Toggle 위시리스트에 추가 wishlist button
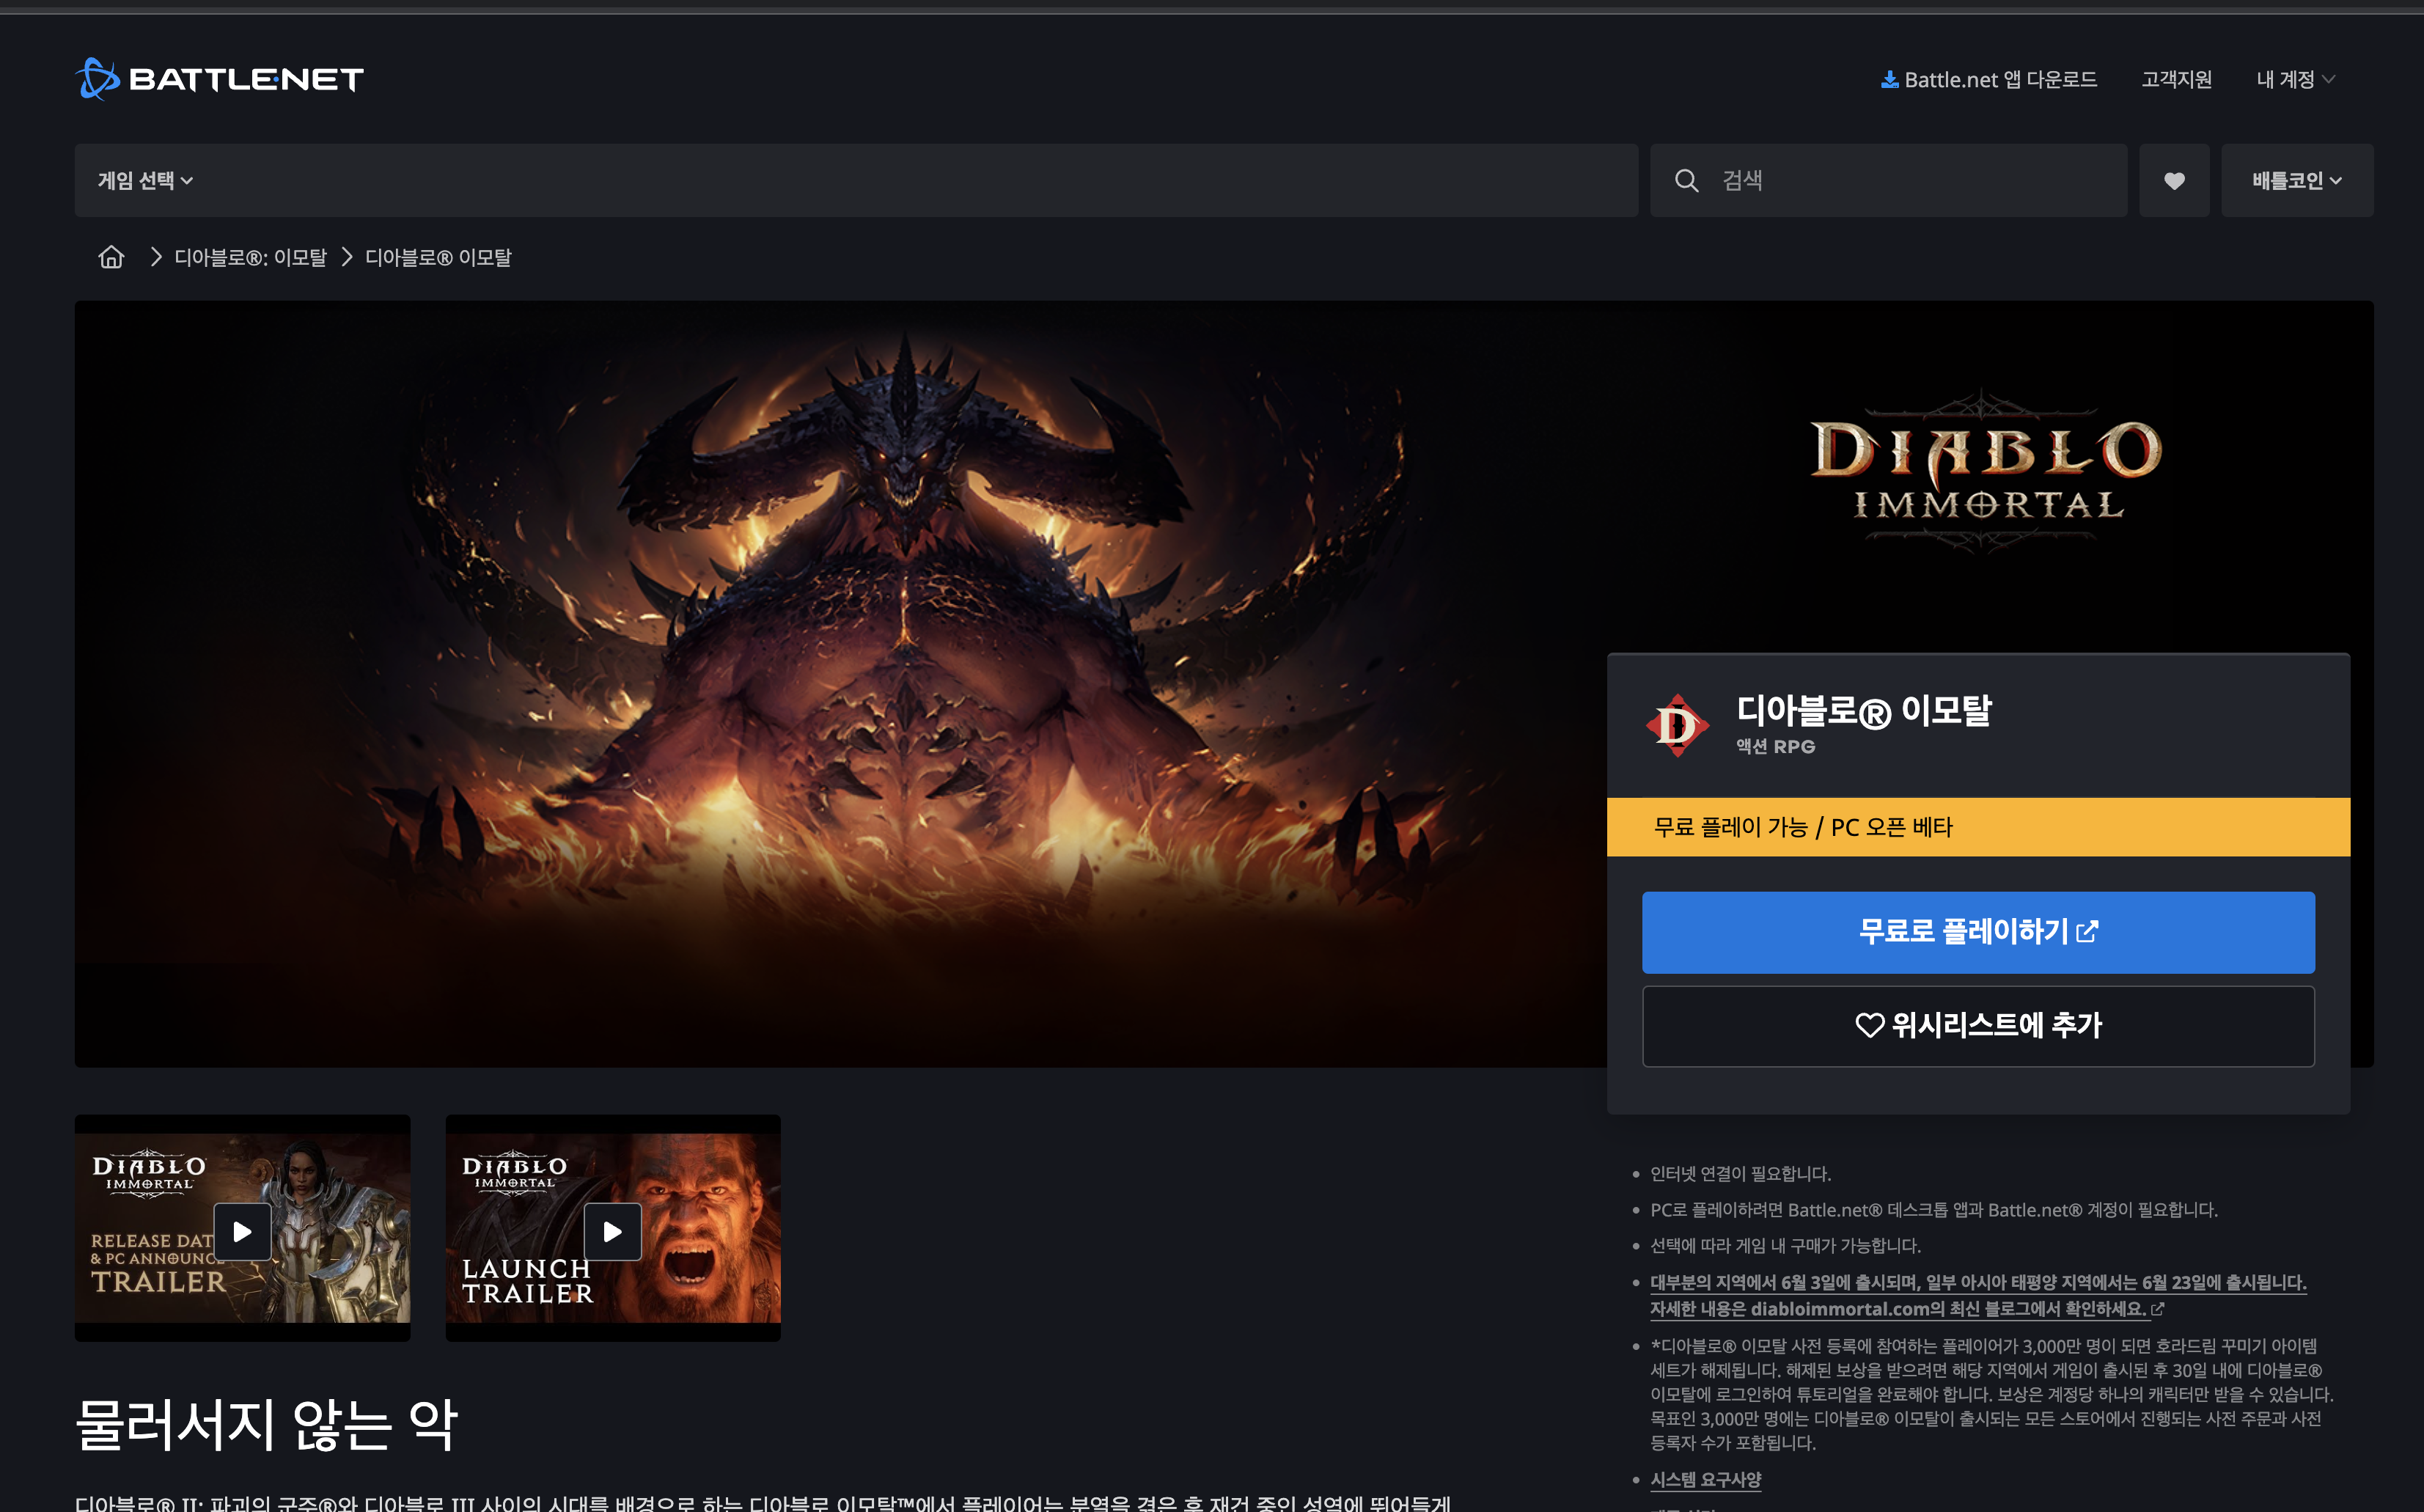 (x=1977, y=1026)
